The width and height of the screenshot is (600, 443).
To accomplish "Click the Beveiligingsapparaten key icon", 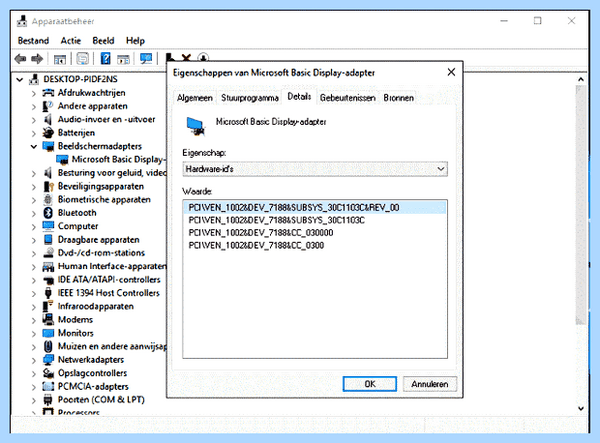I will (48, 186).
